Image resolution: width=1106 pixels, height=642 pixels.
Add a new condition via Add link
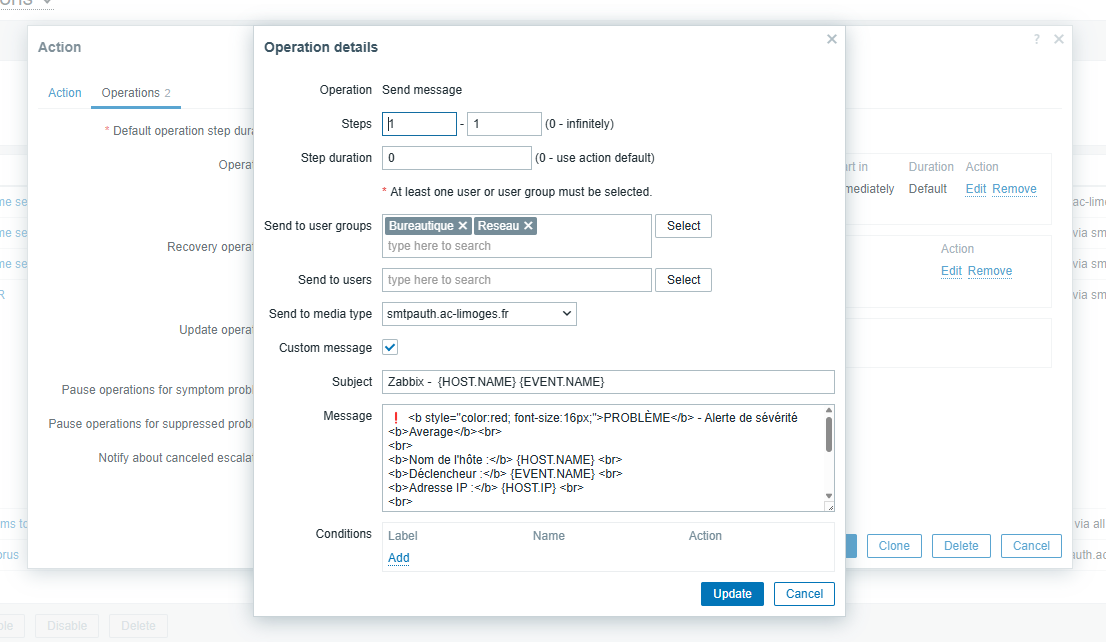[398, 558]
